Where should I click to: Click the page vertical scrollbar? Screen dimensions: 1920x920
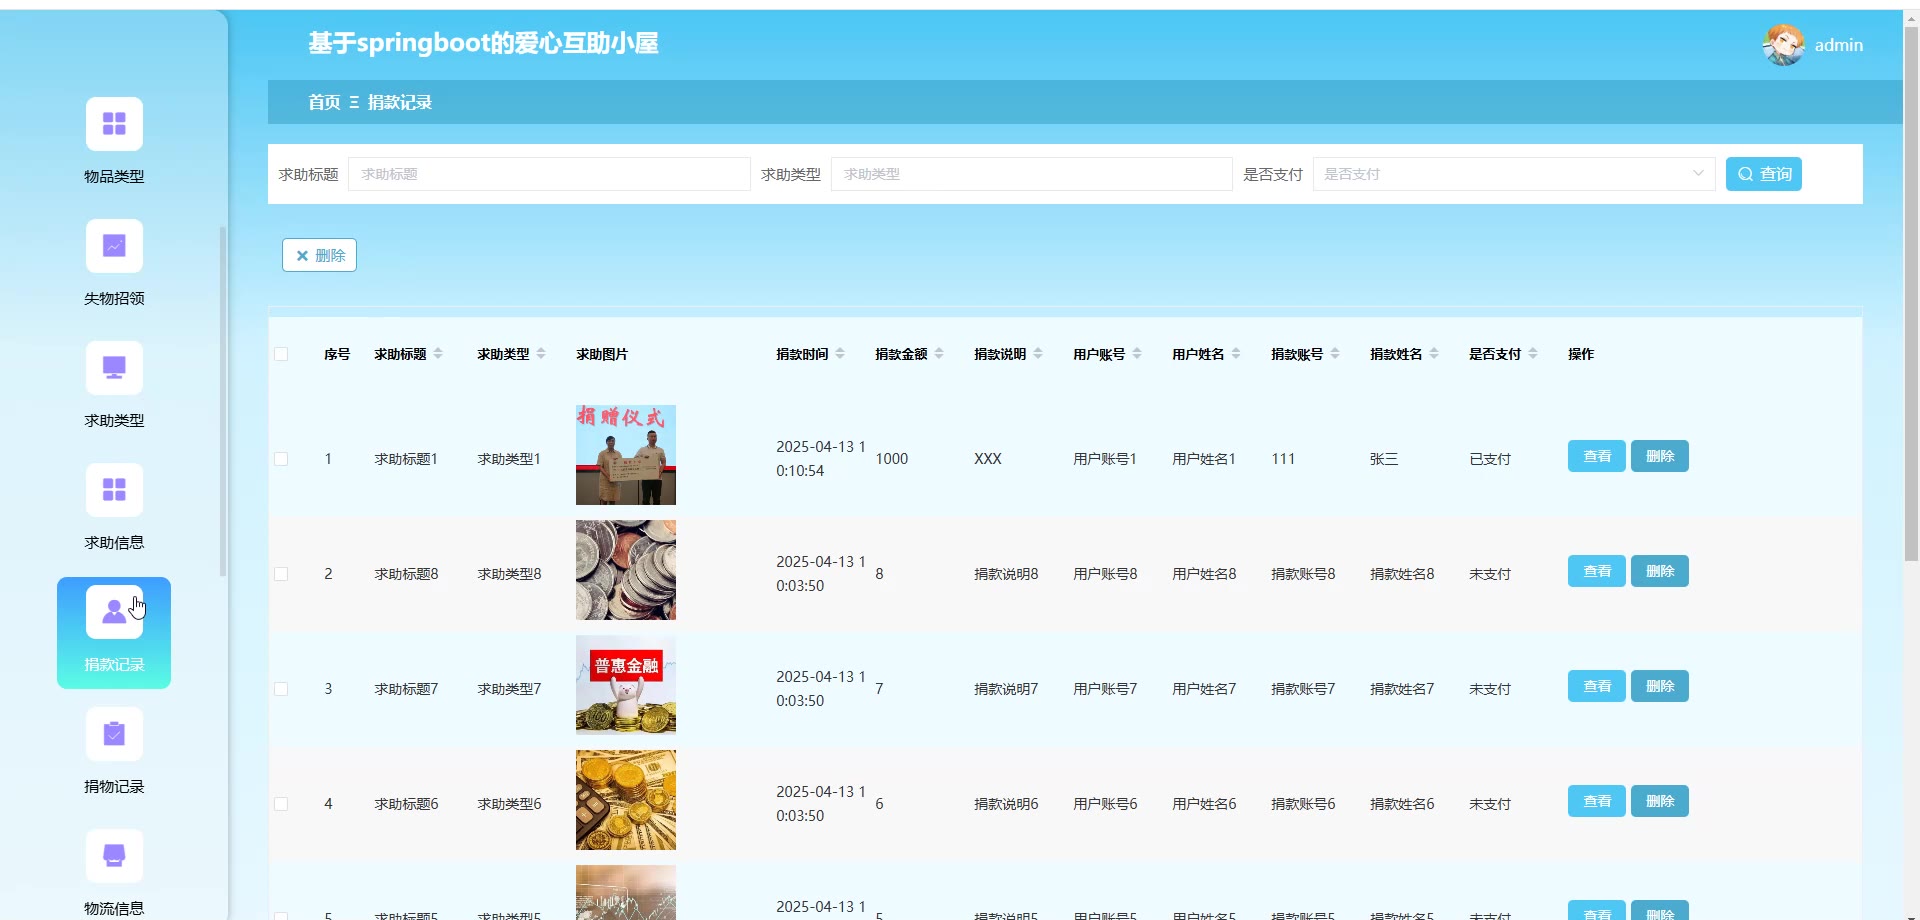click(1911, 300)
